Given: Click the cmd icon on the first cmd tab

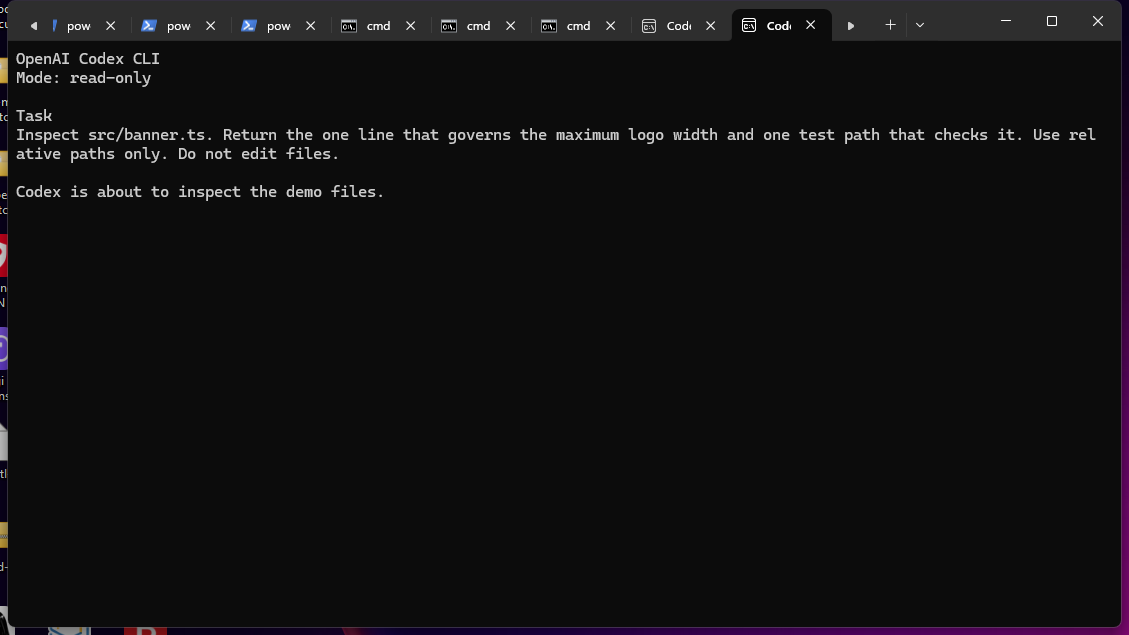Looking at the screenshot, I should 348,25.
